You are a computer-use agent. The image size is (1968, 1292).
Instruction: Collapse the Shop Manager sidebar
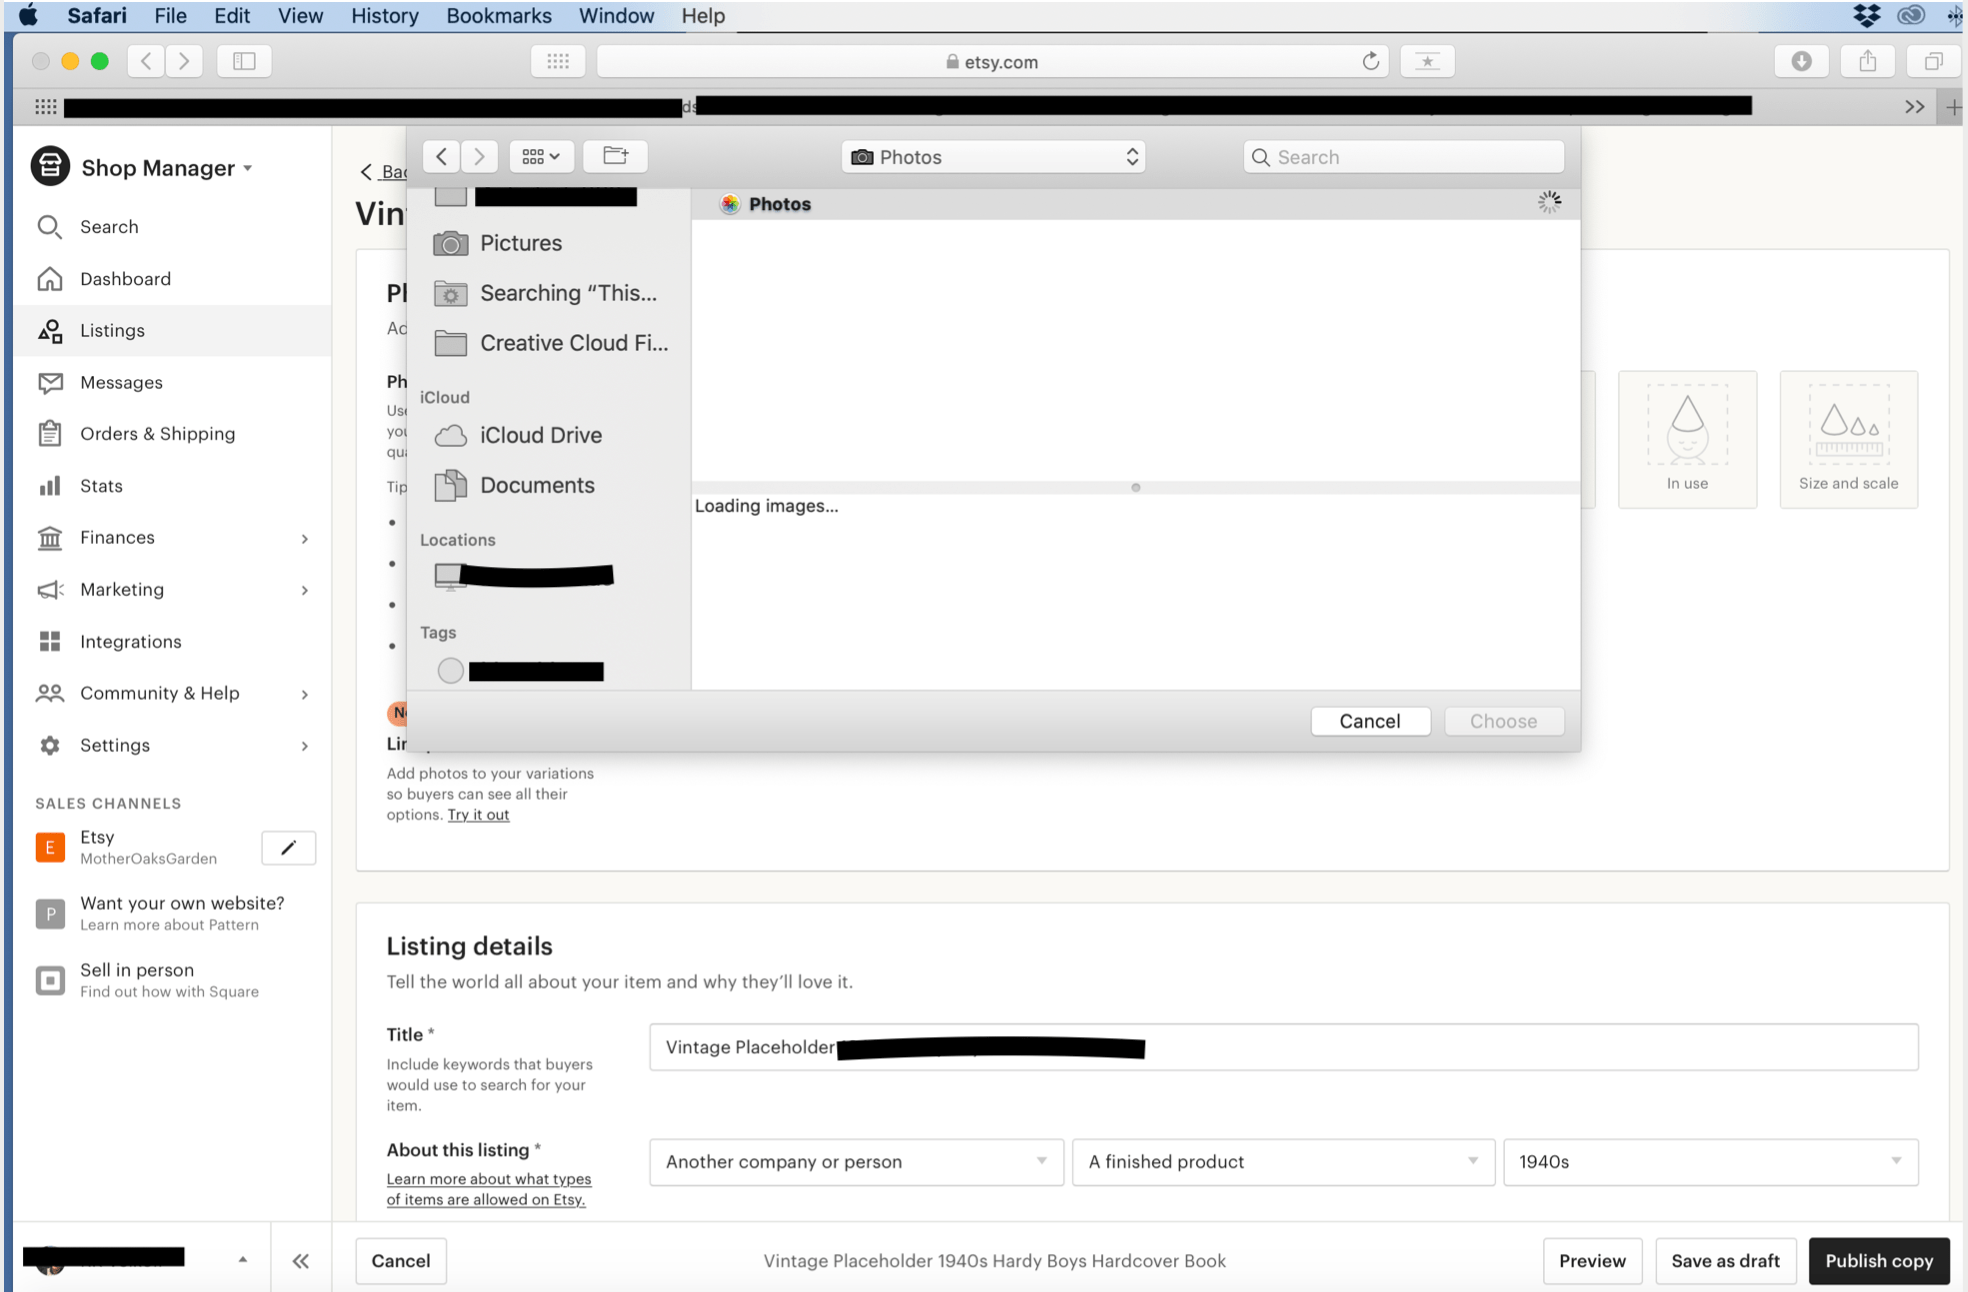[300, 1260]
